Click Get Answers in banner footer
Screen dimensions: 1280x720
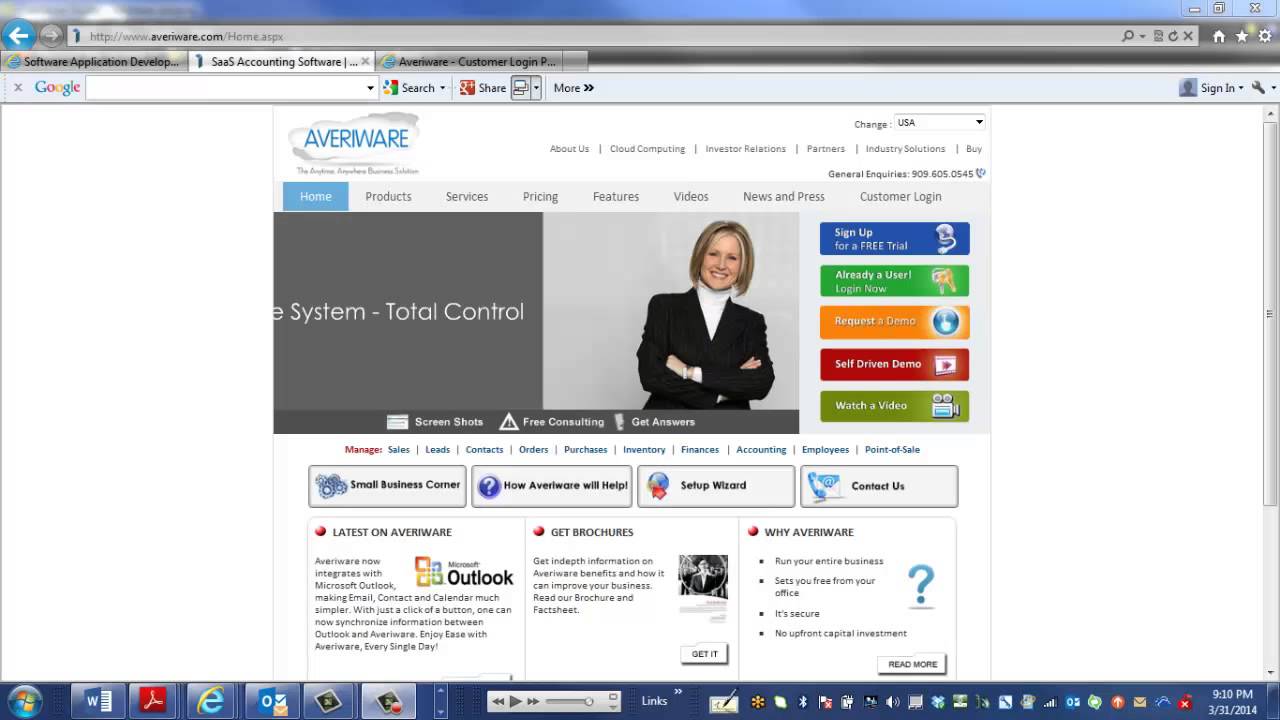(x=654, y=422)
